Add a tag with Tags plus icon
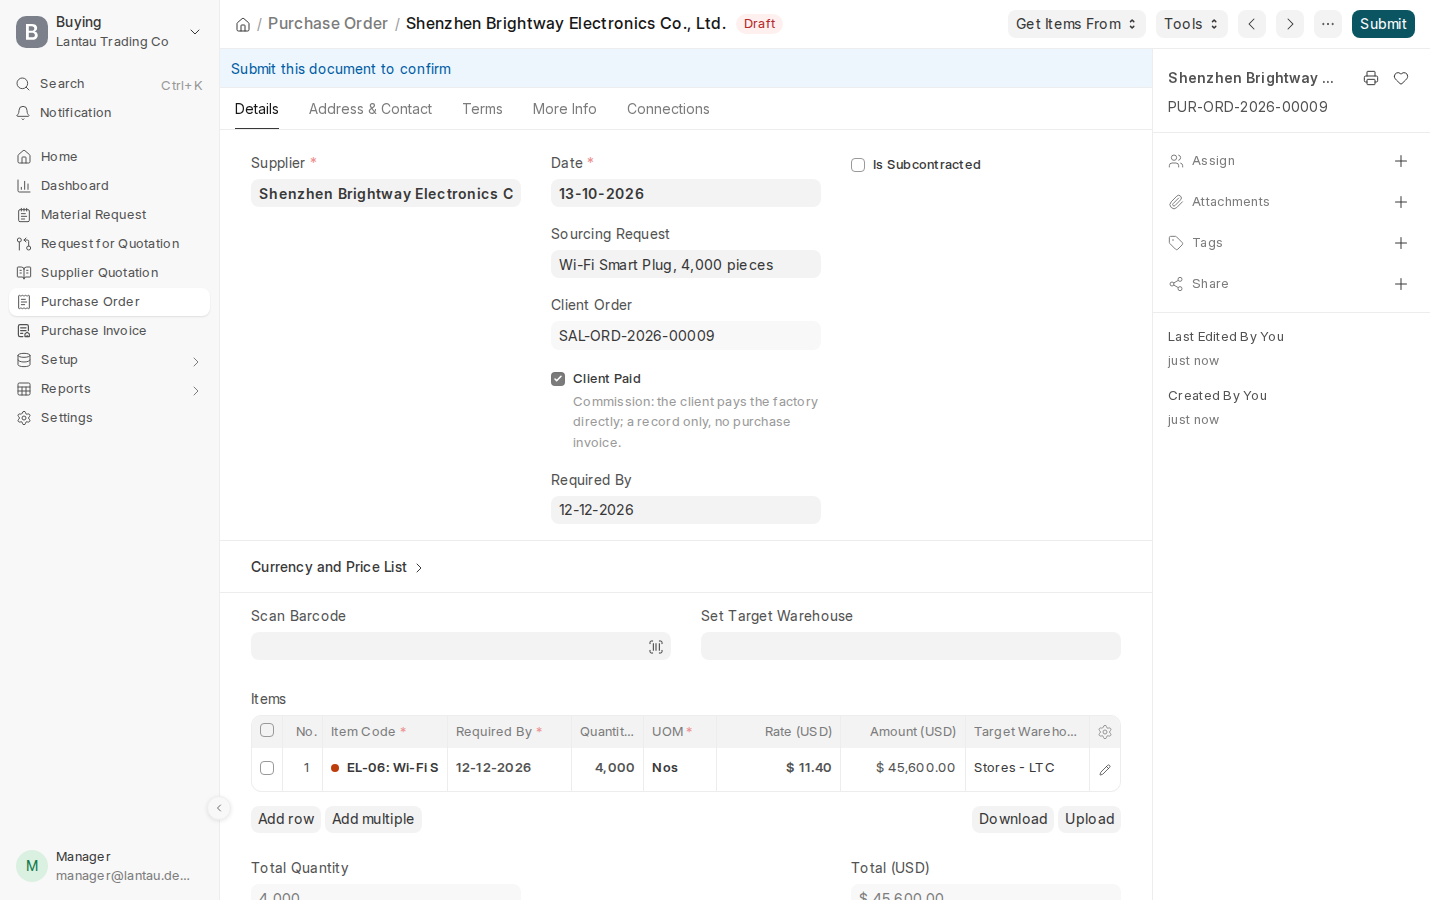The height and width of the screenshot is (900, 1440). pos(1401,243)
